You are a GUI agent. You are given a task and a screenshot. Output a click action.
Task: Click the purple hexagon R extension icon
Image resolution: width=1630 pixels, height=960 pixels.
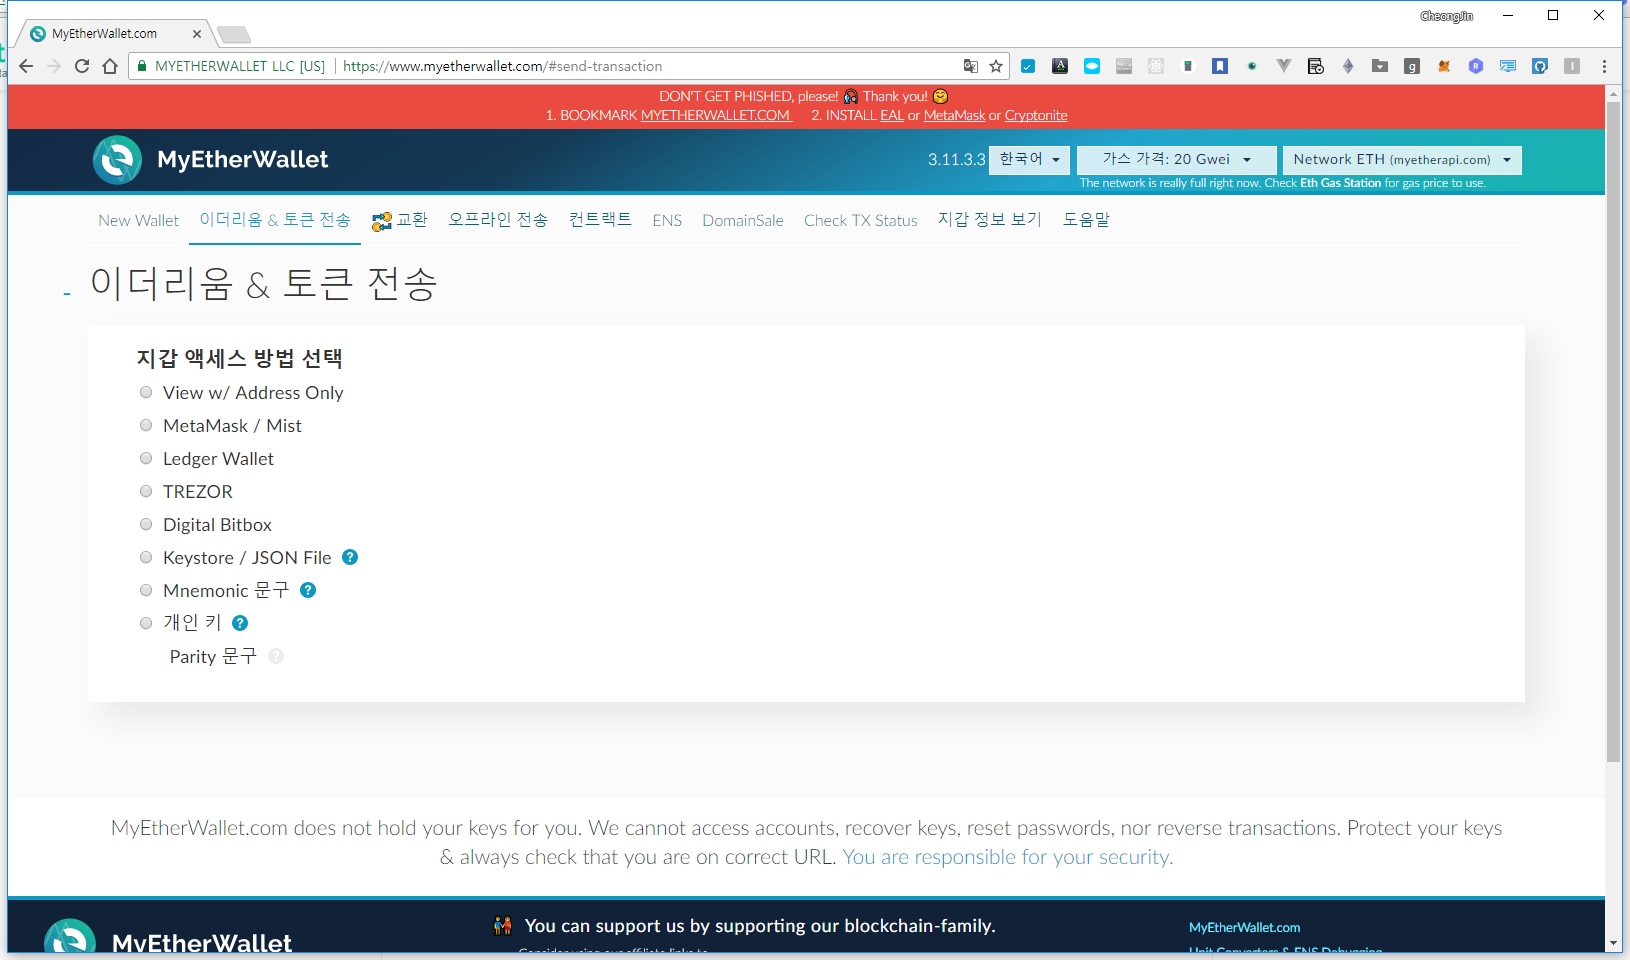click(x=1476, y=66)
